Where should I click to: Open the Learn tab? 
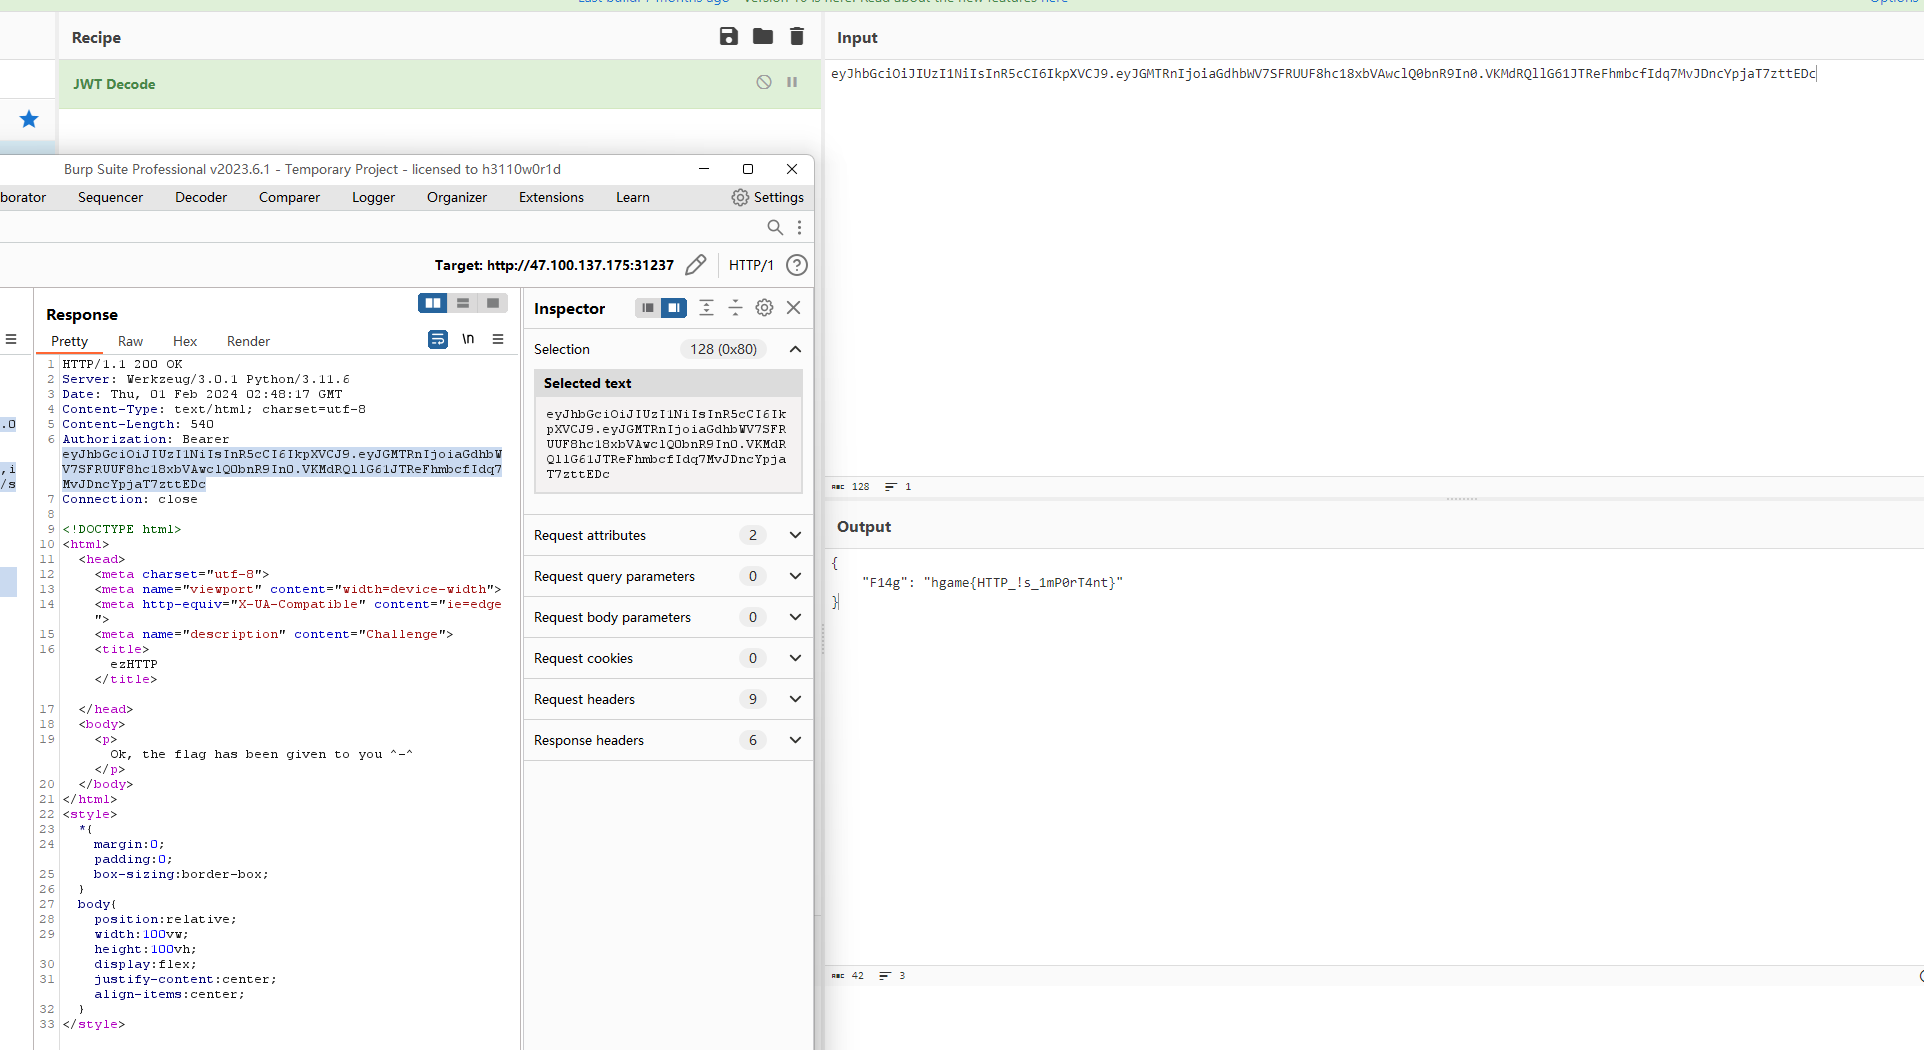point(633,197)
